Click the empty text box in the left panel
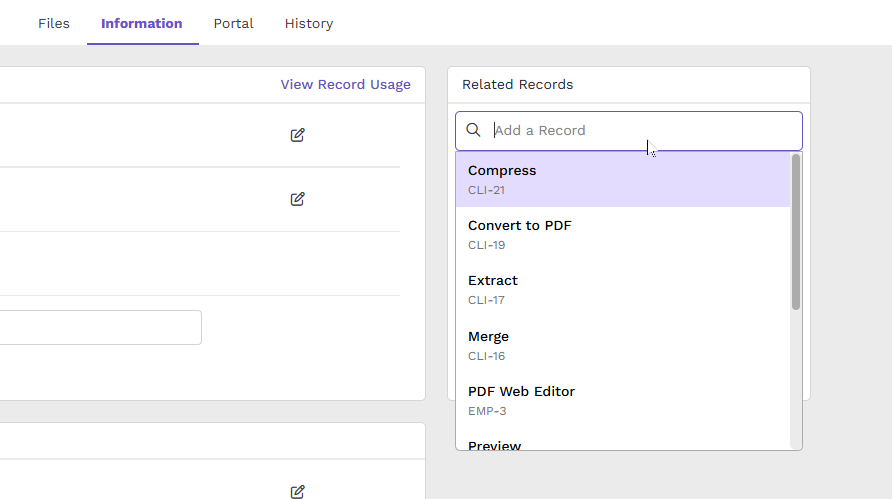Screen dimensions: 892x499 pos(101,327)
